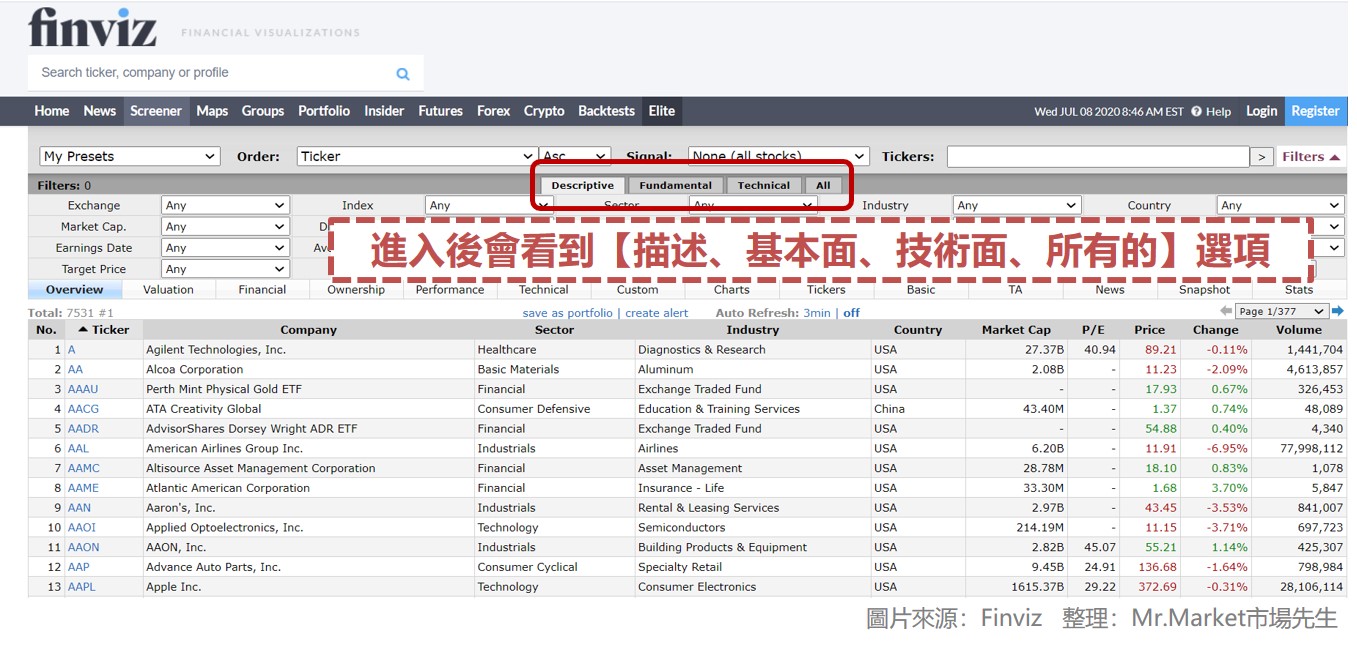Click the Login link
The width and height of the screenshot is (1357, 646).
(x=1261, y=111)
